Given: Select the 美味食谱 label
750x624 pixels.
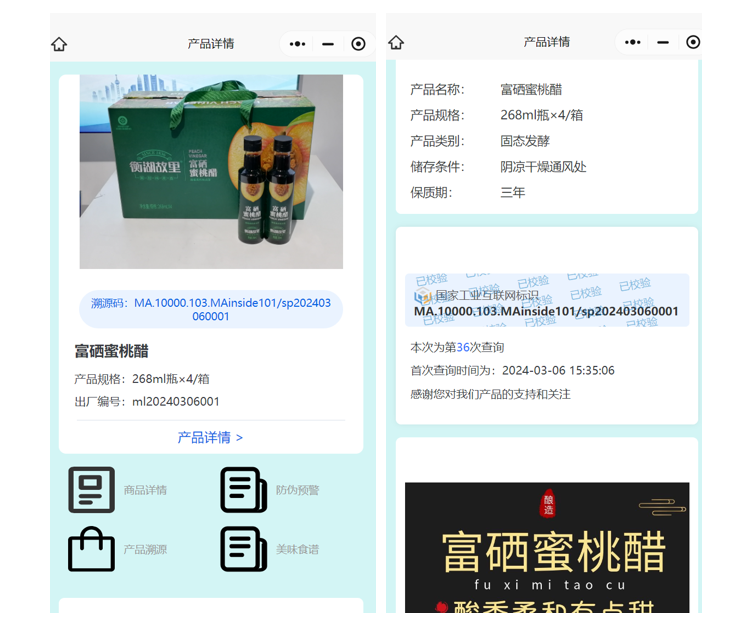Looking at the screenshot, I should point(298,549).
